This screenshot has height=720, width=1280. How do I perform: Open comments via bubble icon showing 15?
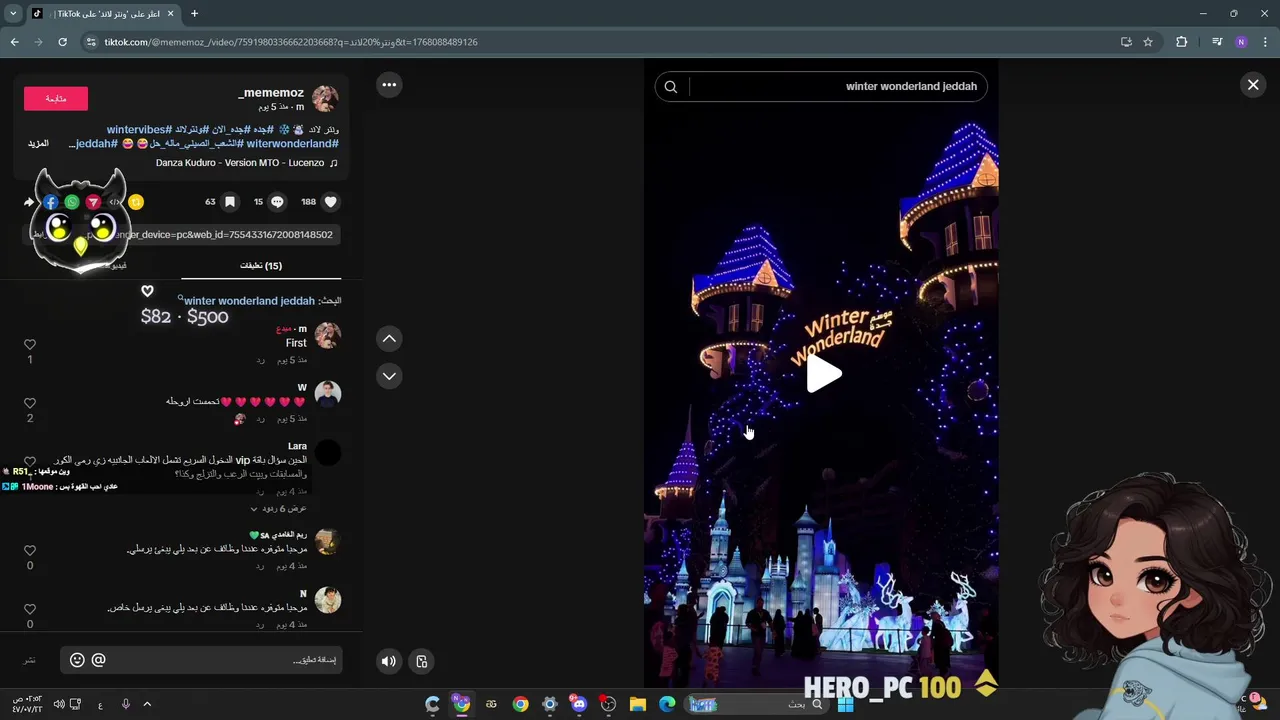coord(277,202)
